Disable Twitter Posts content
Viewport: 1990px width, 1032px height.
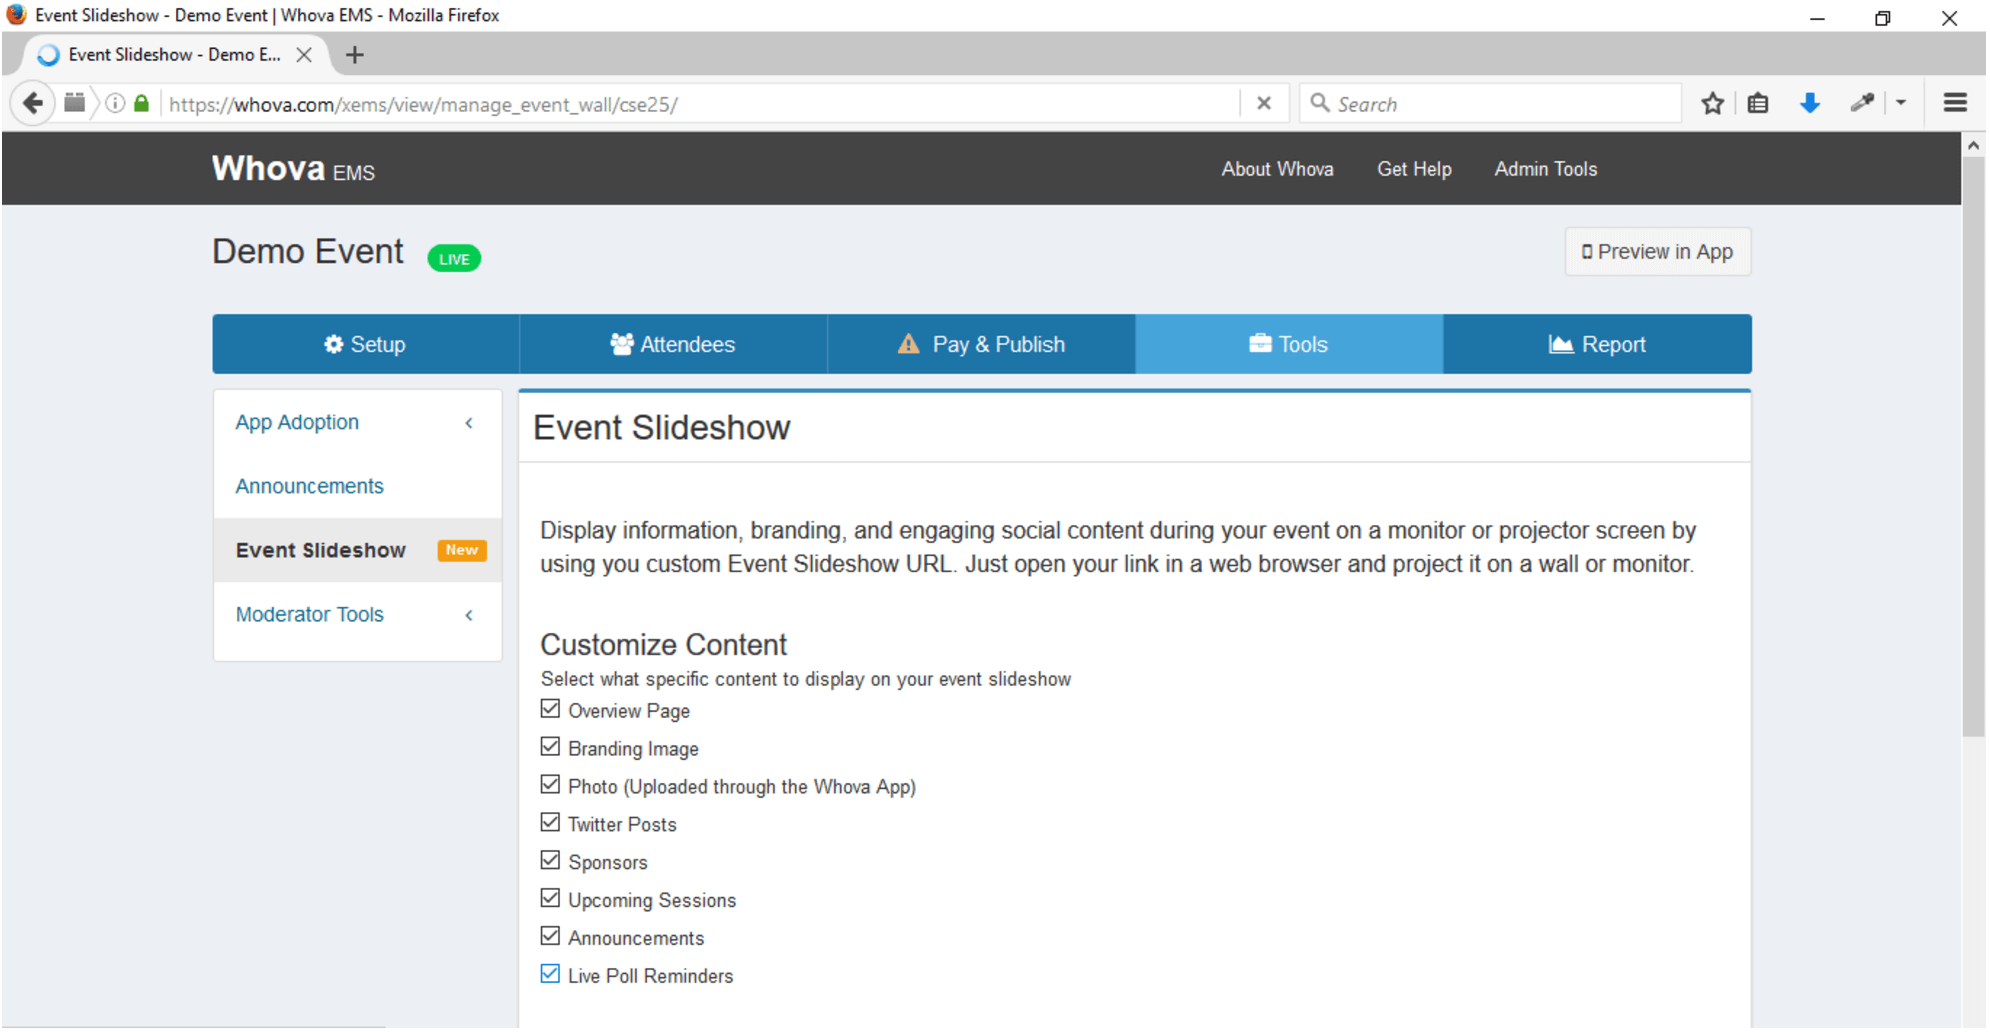coord(549,822)
